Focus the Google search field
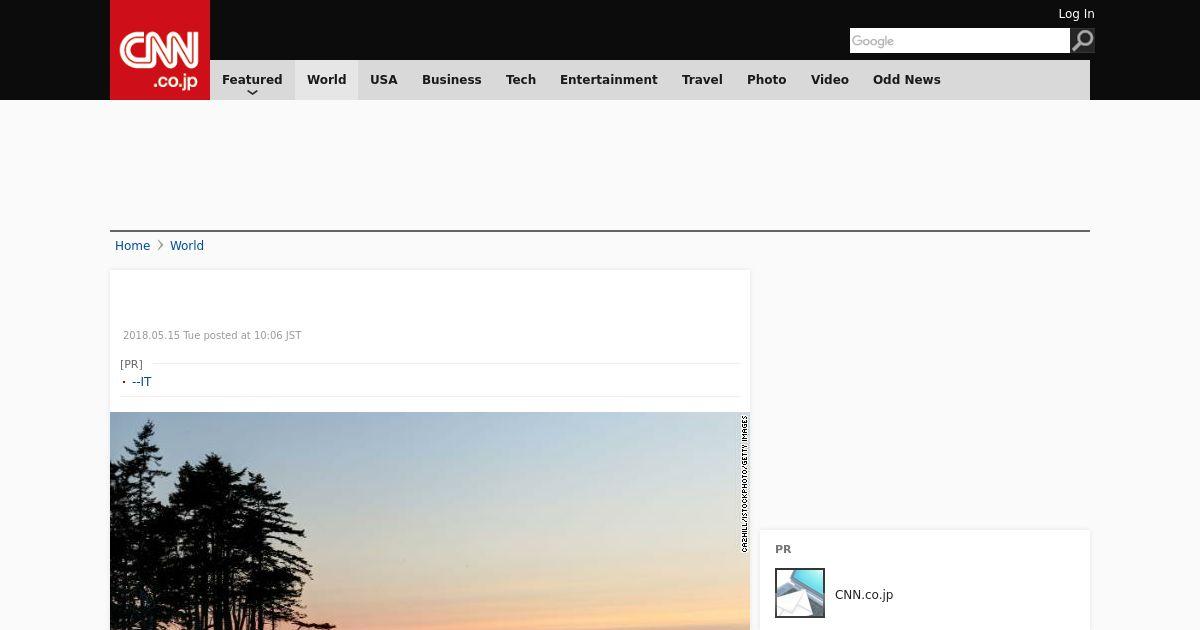Image resolution: width=1200 pixels, height=630 pixels. 960,40
